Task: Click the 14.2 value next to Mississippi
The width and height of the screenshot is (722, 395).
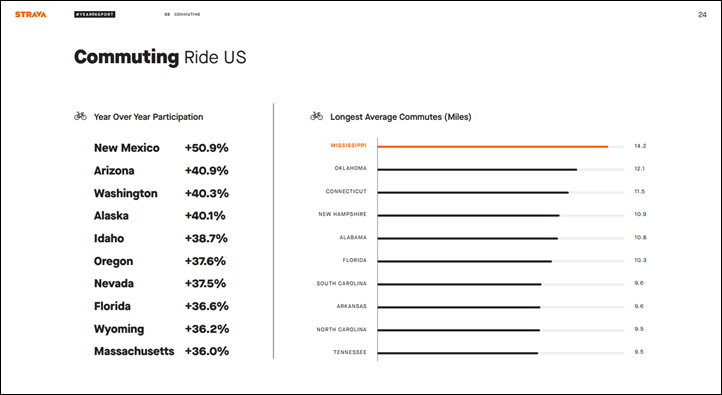Action: (640, 146)
